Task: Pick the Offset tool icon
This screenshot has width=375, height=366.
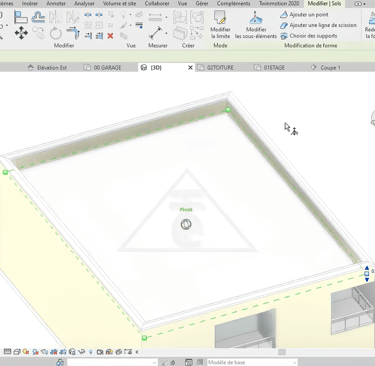Action: [x=38, y=17]
